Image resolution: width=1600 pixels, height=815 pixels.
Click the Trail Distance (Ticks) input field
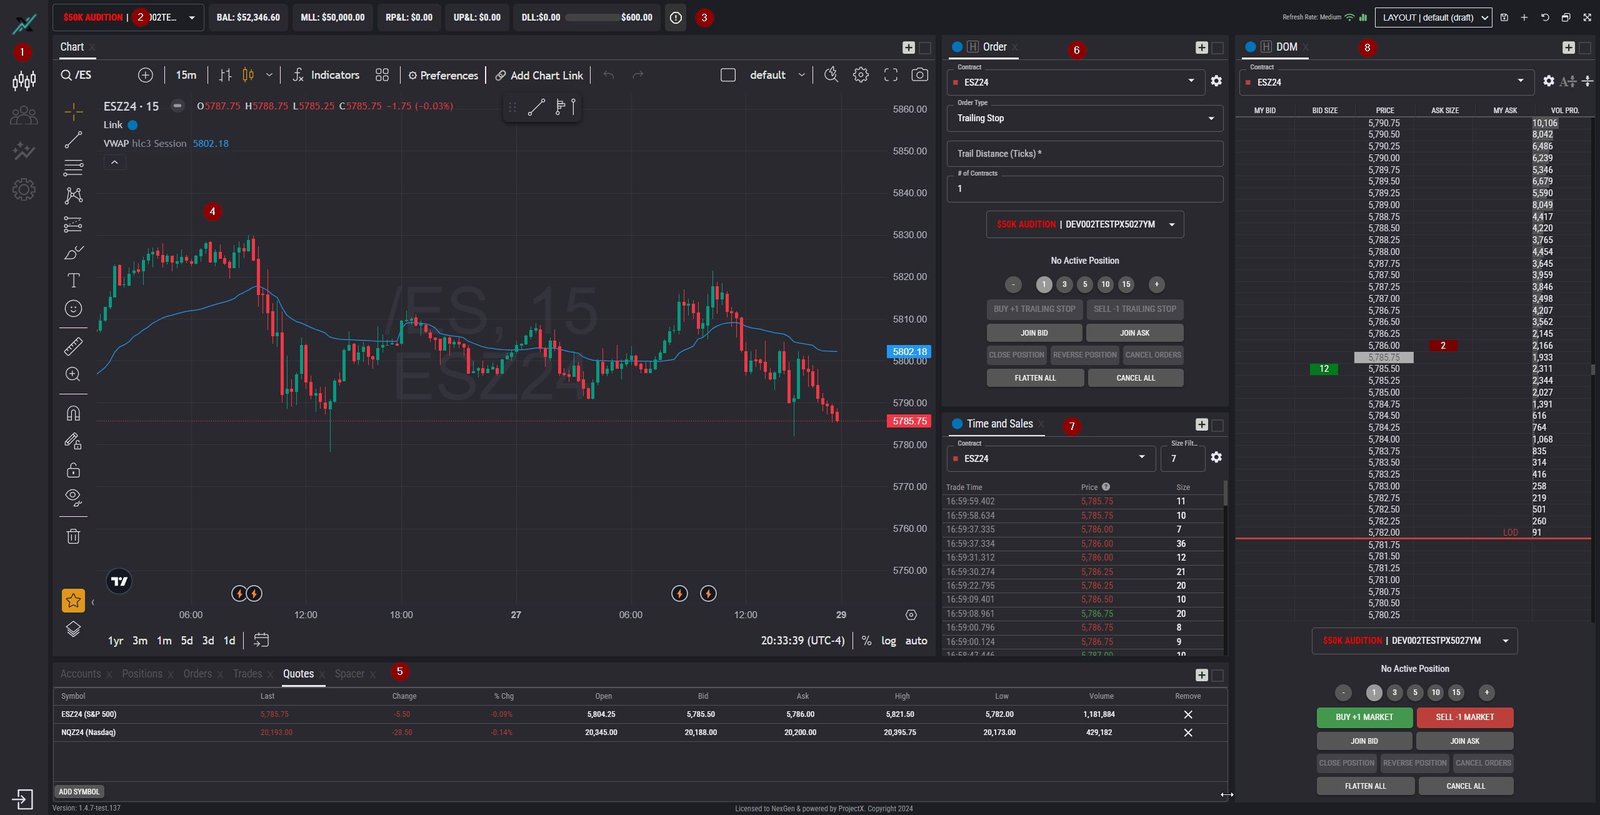1085,153
